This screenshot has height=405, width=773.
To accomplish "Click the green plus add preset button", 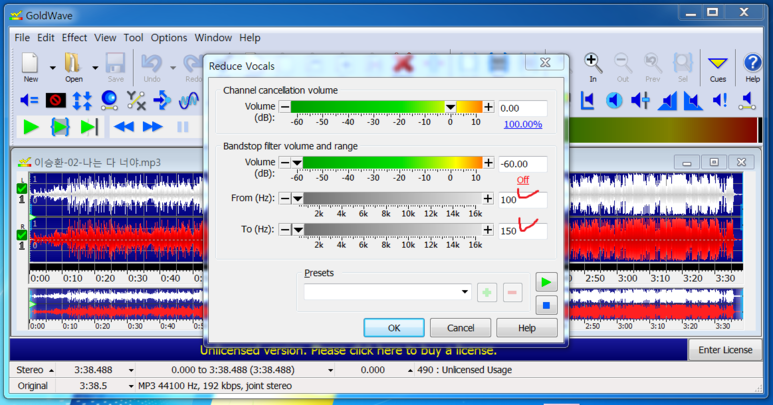I will tap(487, 292).
